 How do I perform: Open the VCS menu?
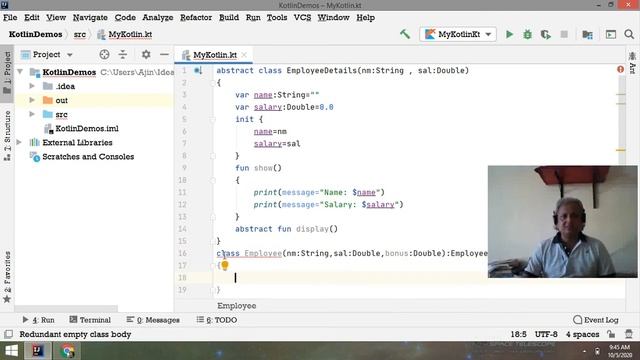(x=302, y=18)
